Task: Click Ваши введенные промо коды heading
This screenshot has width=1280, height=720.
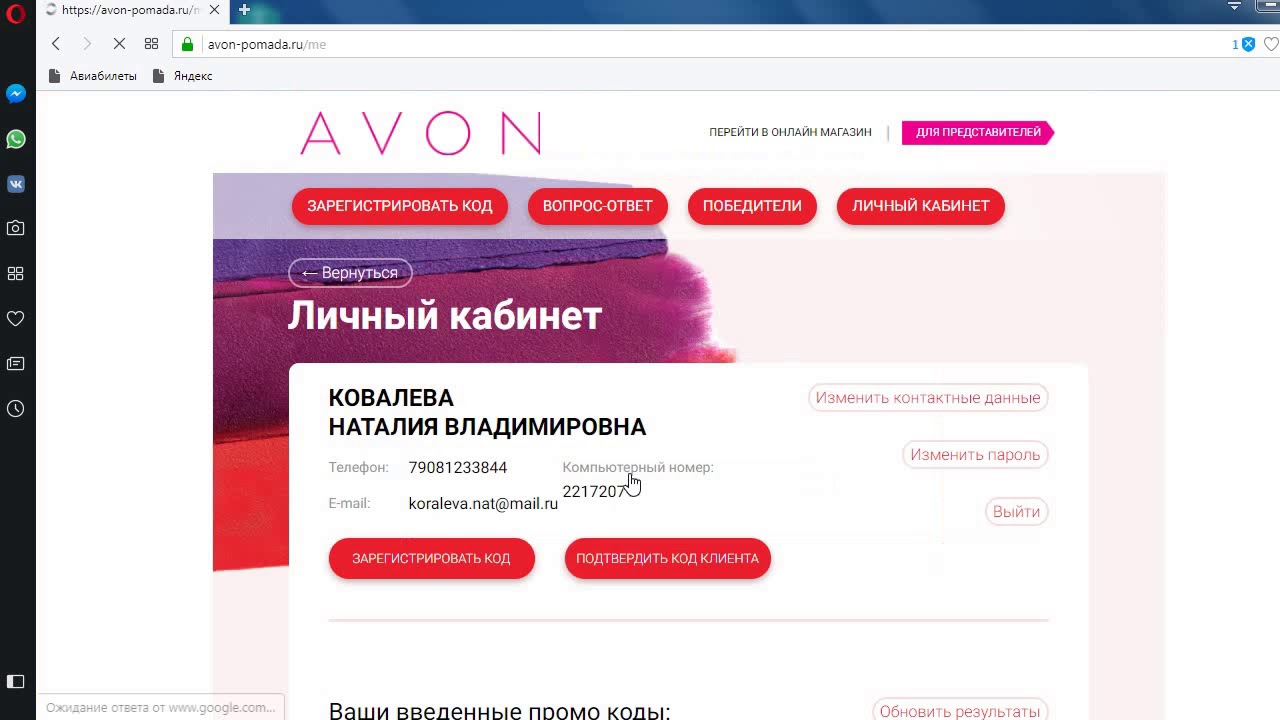Action: coord(499,711)
